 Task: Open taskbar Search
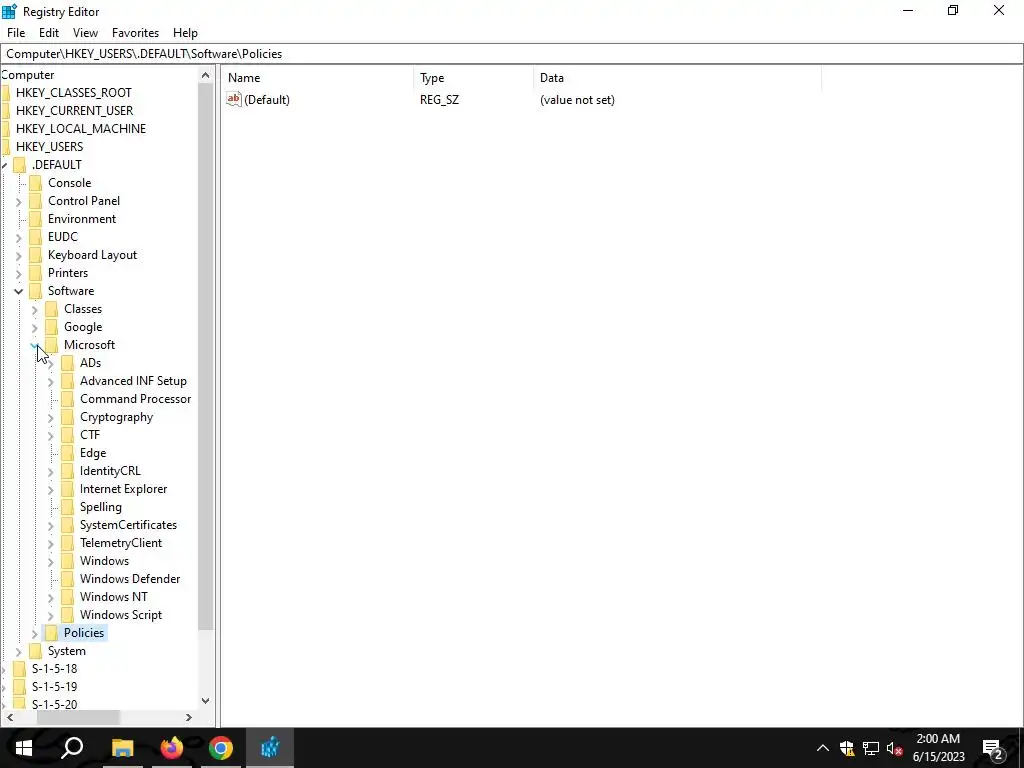[x=72, y=748]
